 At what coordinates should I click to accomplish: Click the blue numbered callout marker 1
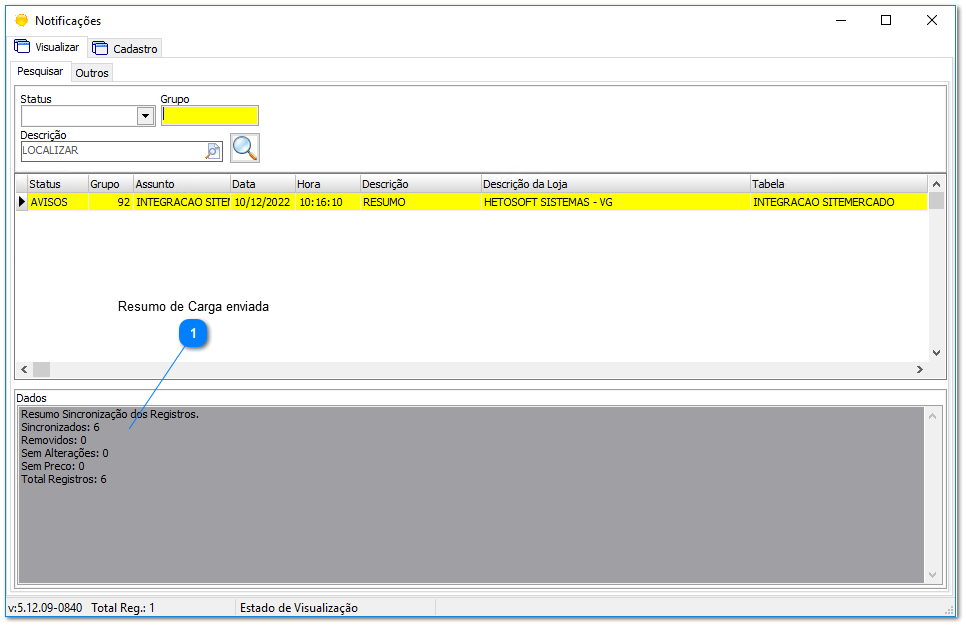click(193, 333)
